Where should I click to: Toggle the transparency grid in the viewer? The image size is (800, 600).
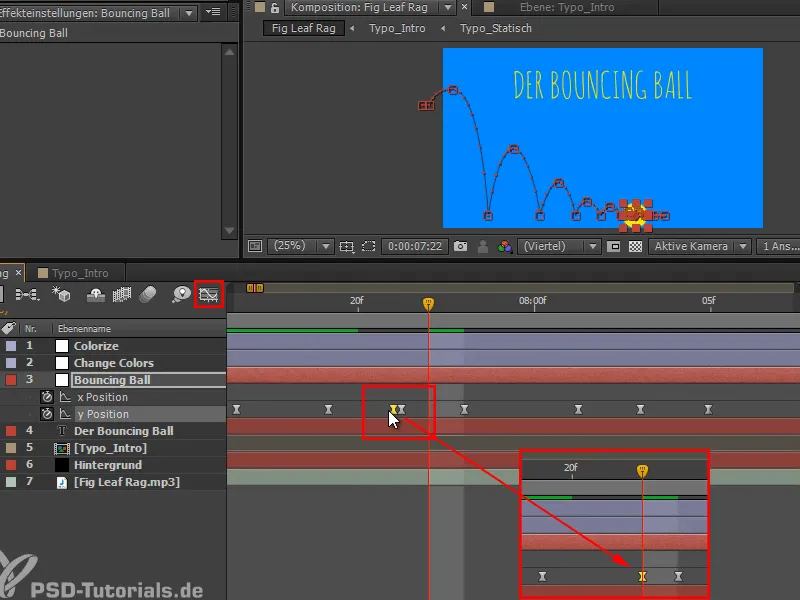634,246
